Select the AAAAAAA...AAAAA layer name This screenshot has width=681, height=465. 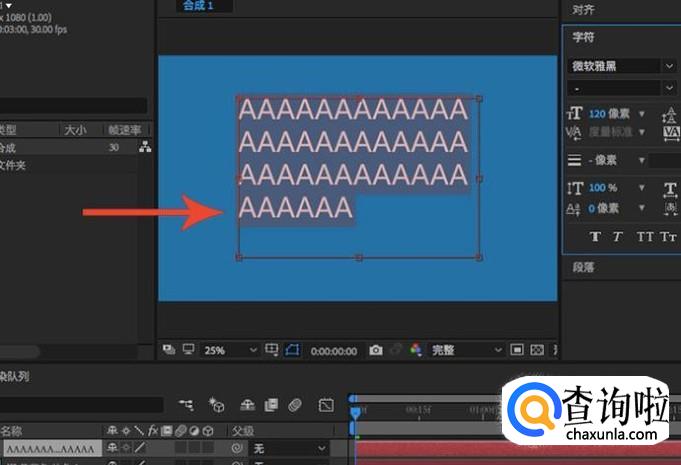coord(51,449)
